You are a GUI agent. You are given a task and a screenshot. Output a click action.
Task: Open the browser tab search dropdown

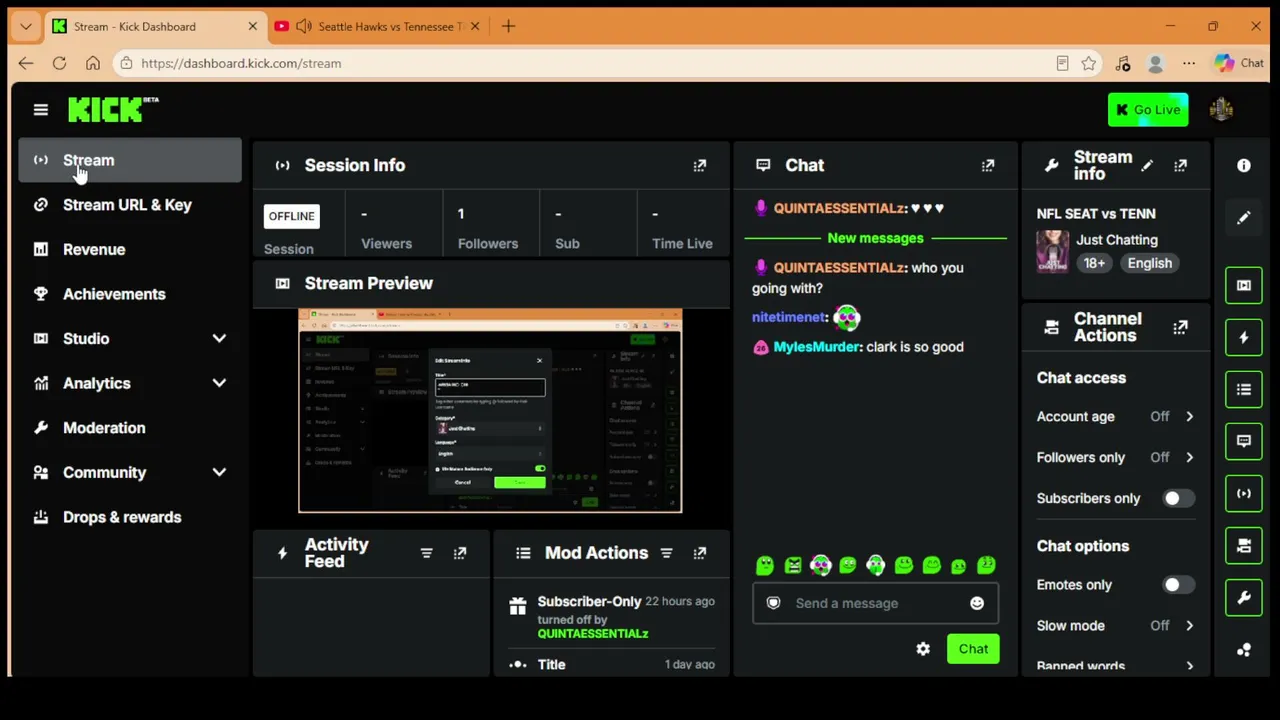tap(26, 26)
